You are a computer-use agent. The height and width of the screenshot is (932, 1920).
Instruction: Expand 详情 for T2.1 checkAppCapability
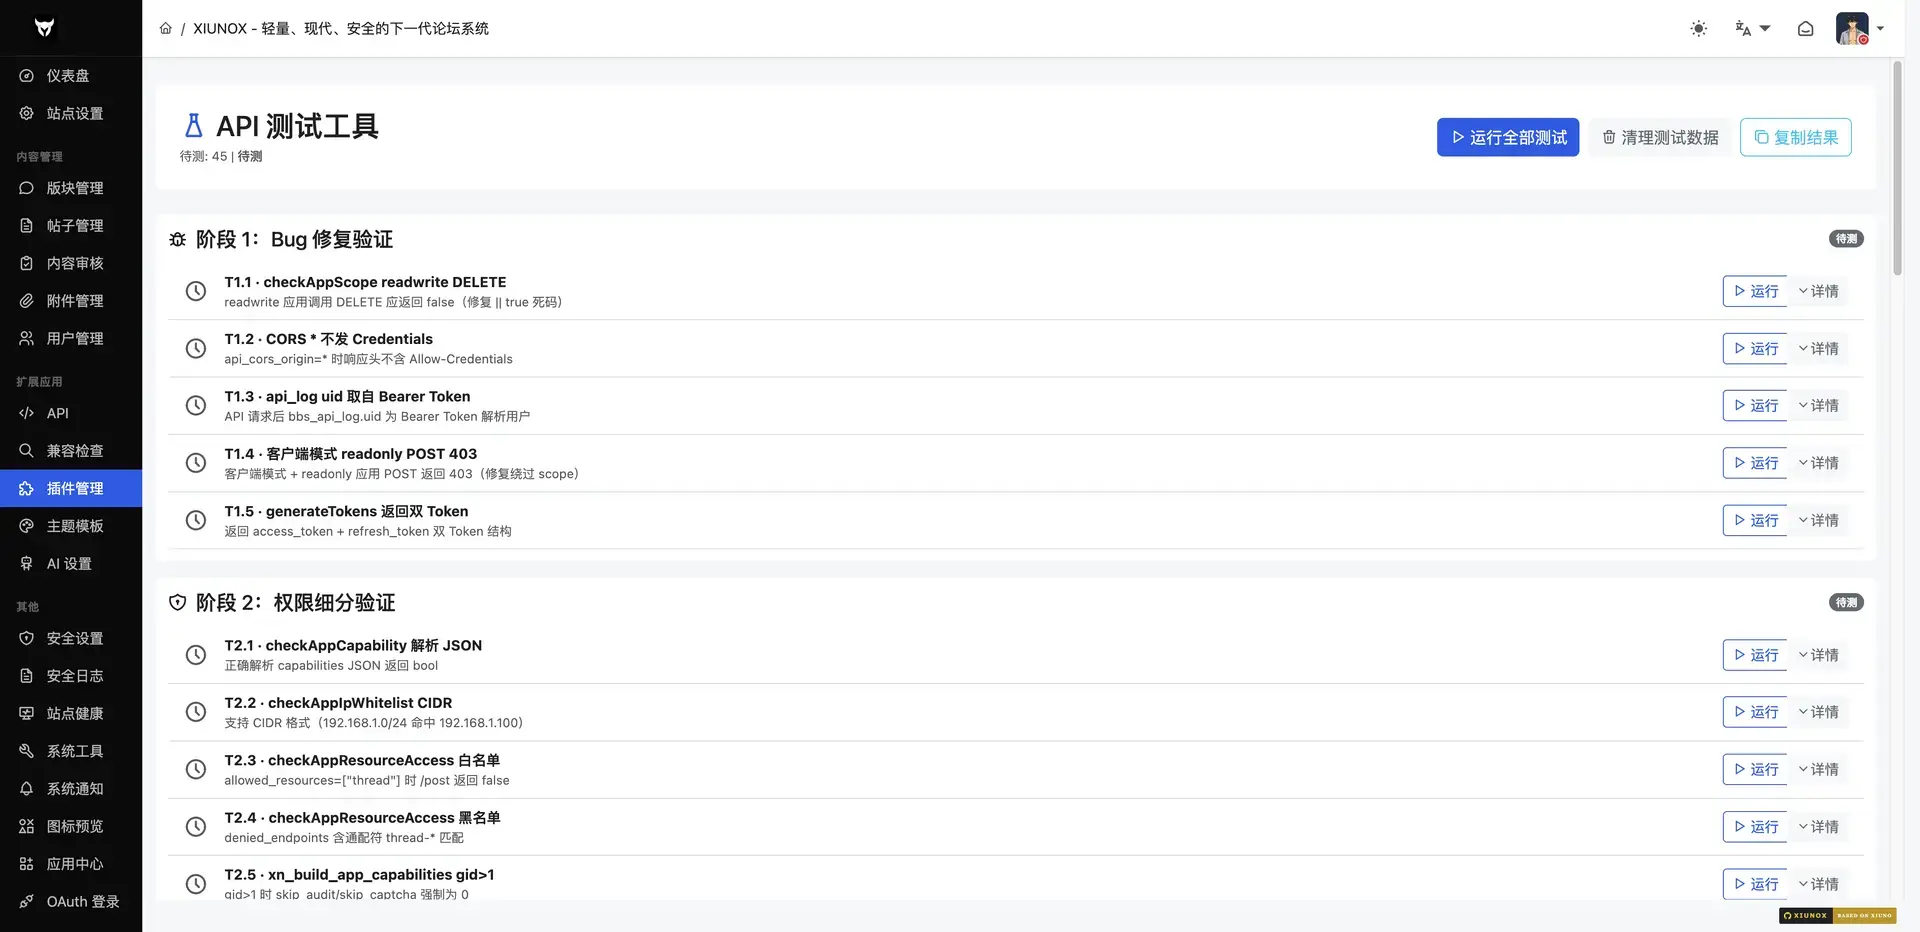coord(1818,655)
